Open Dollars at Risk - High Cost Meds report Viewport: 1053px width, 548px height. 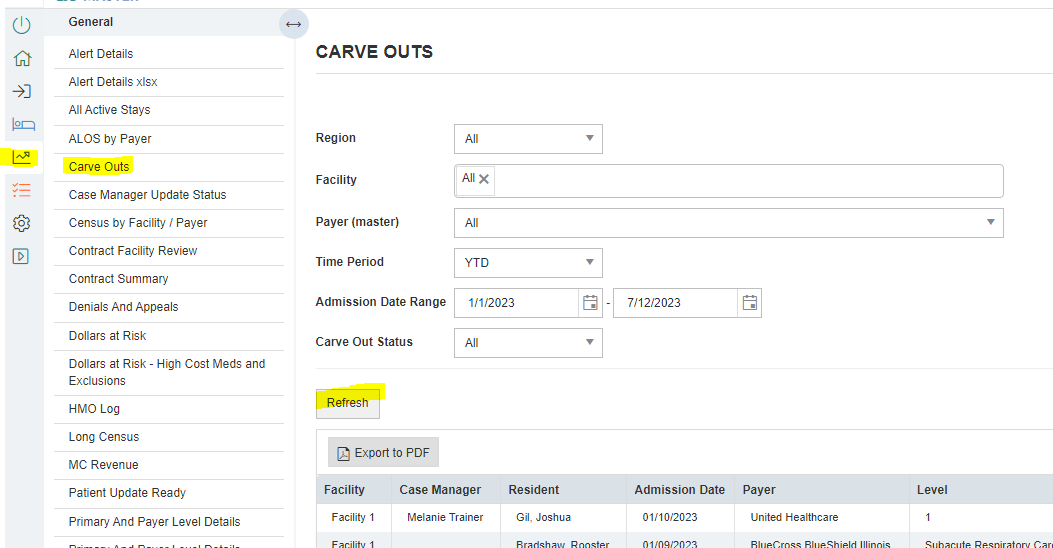(x=167, y=372)
